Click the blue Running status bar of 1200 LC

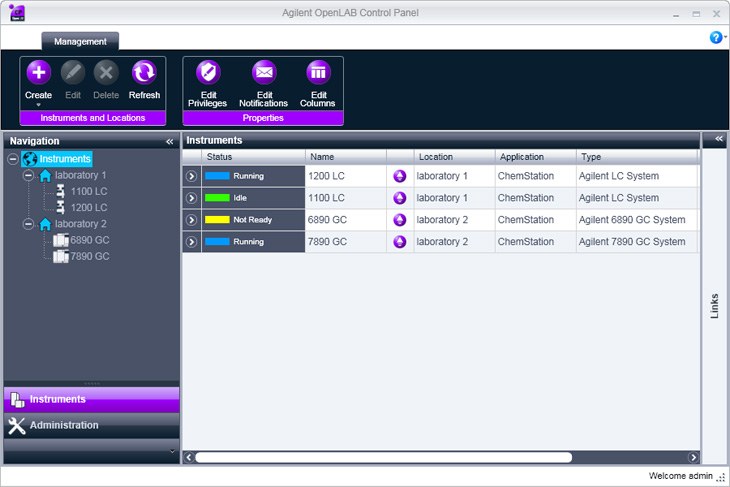(217, 176)
